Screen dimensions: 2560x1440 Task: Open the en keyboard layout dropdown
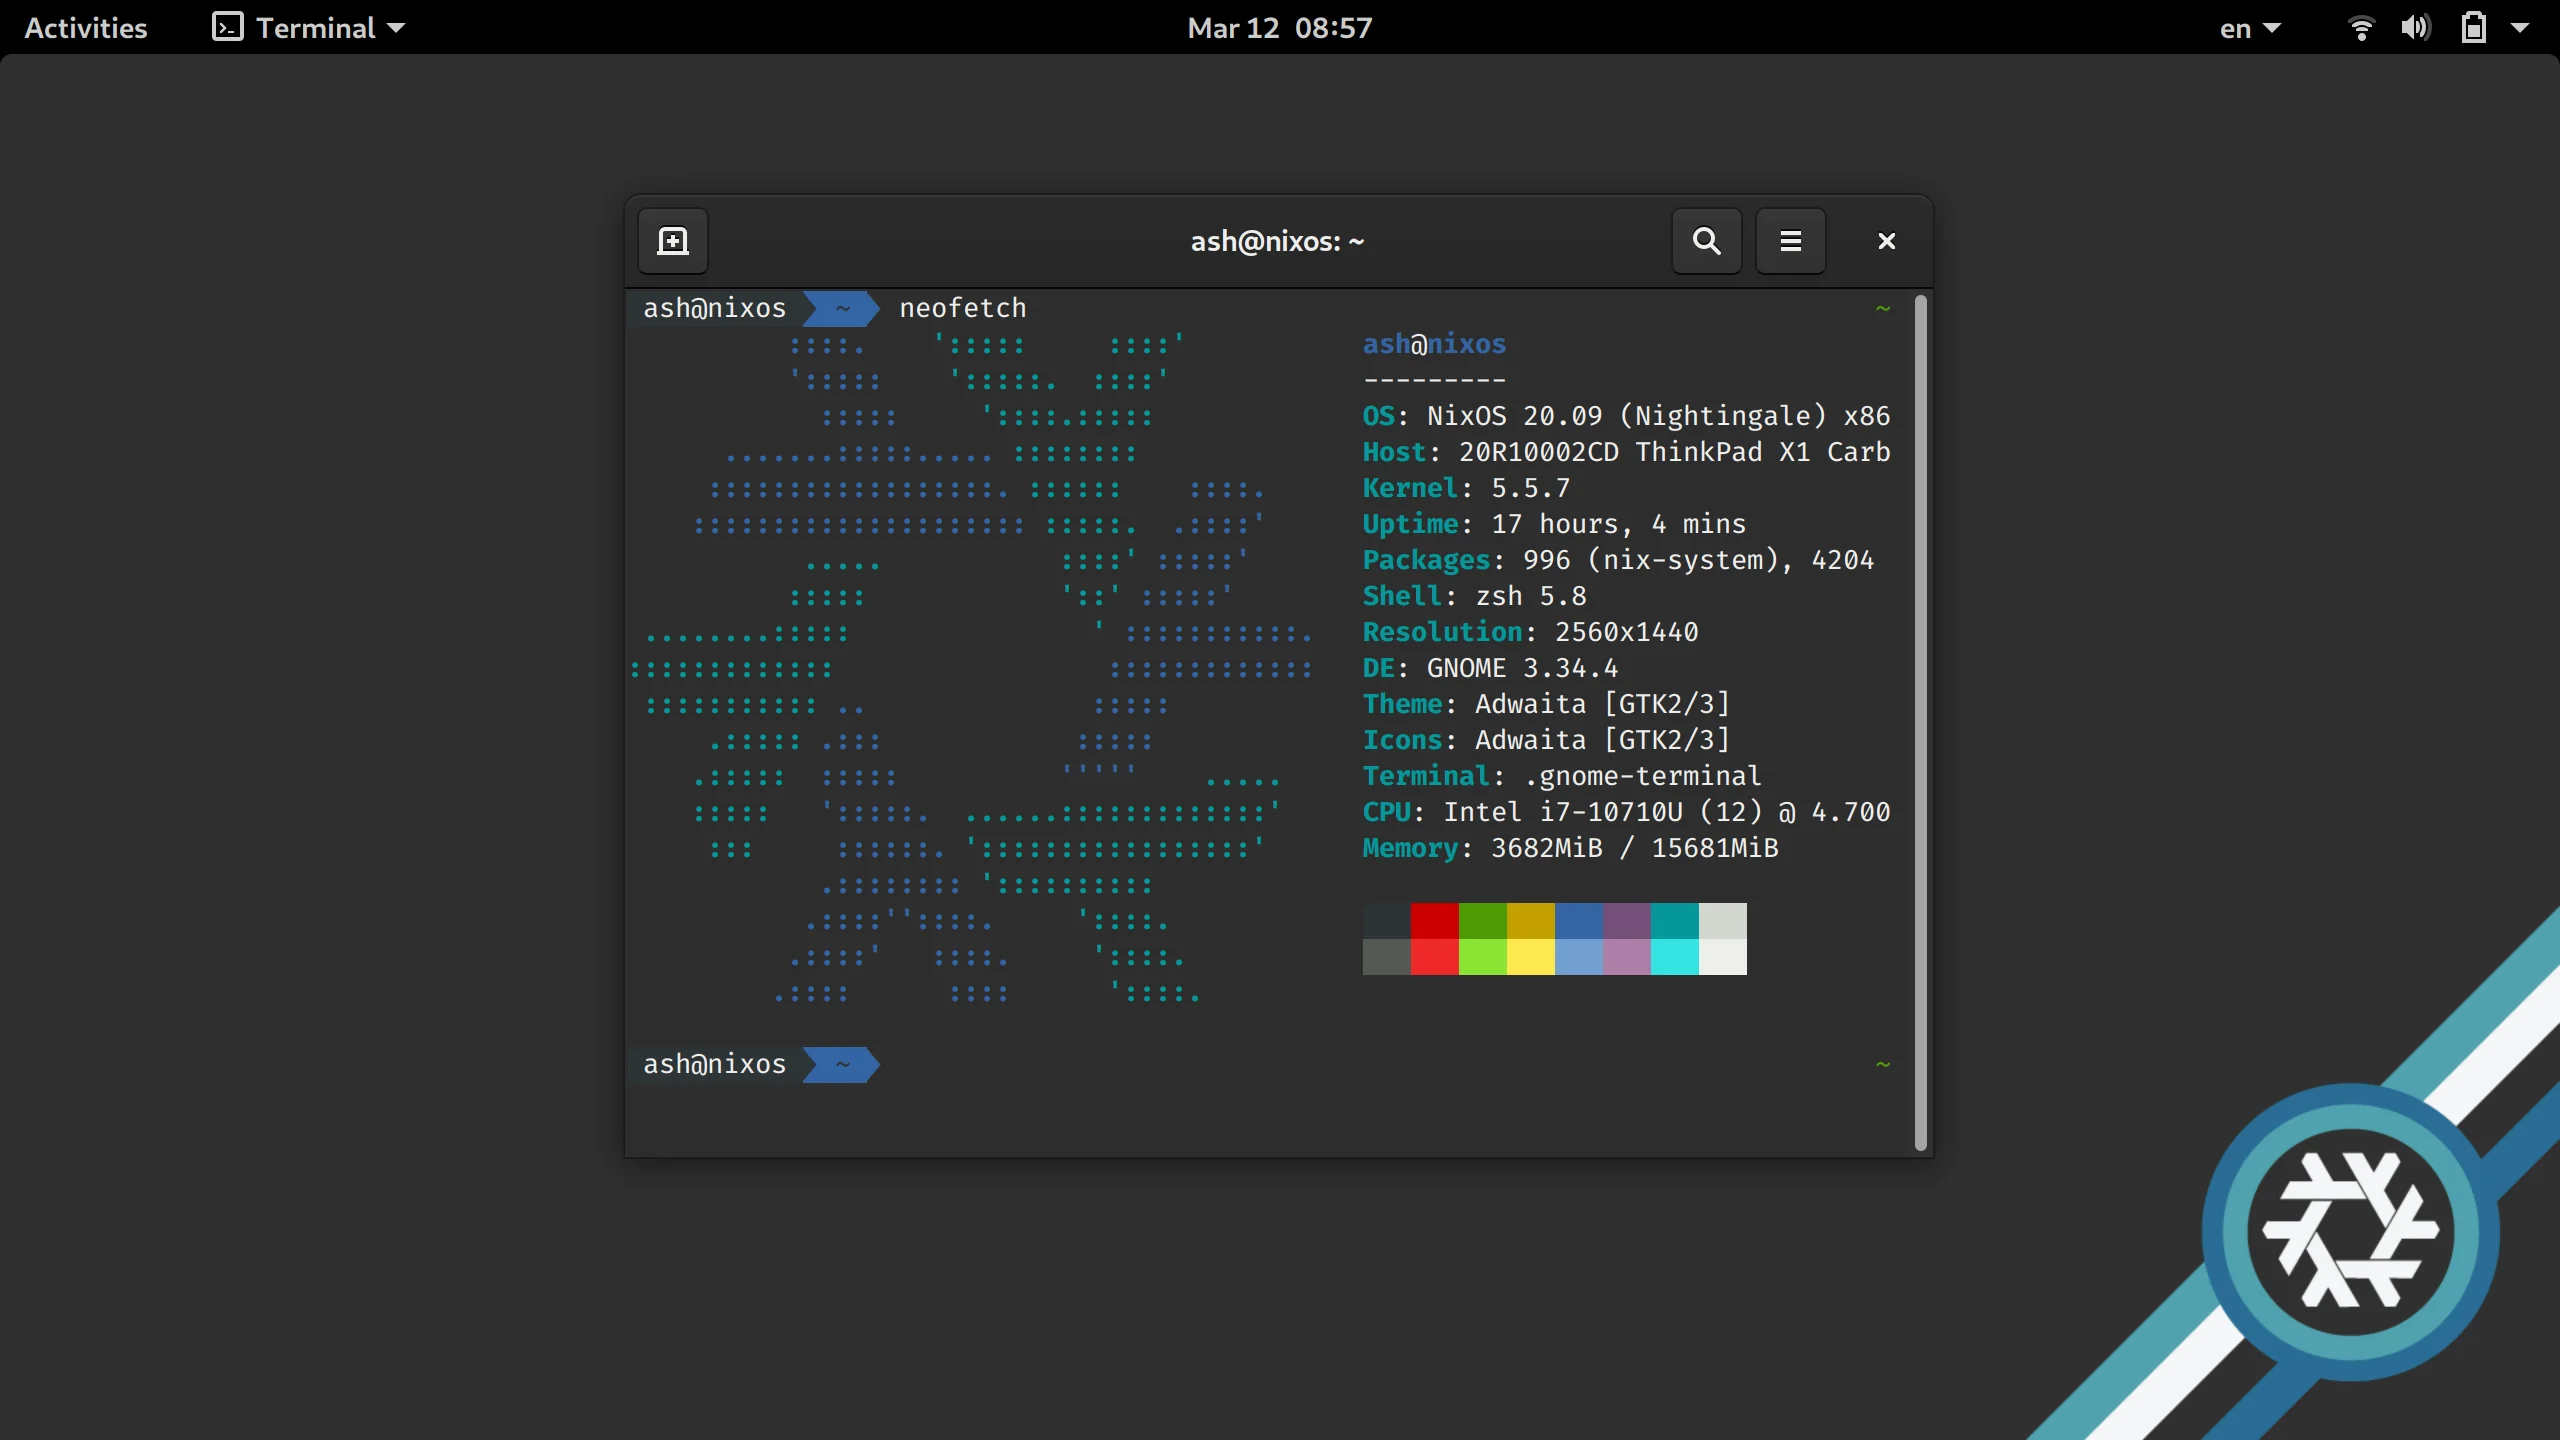click(x=2250, y=28)
